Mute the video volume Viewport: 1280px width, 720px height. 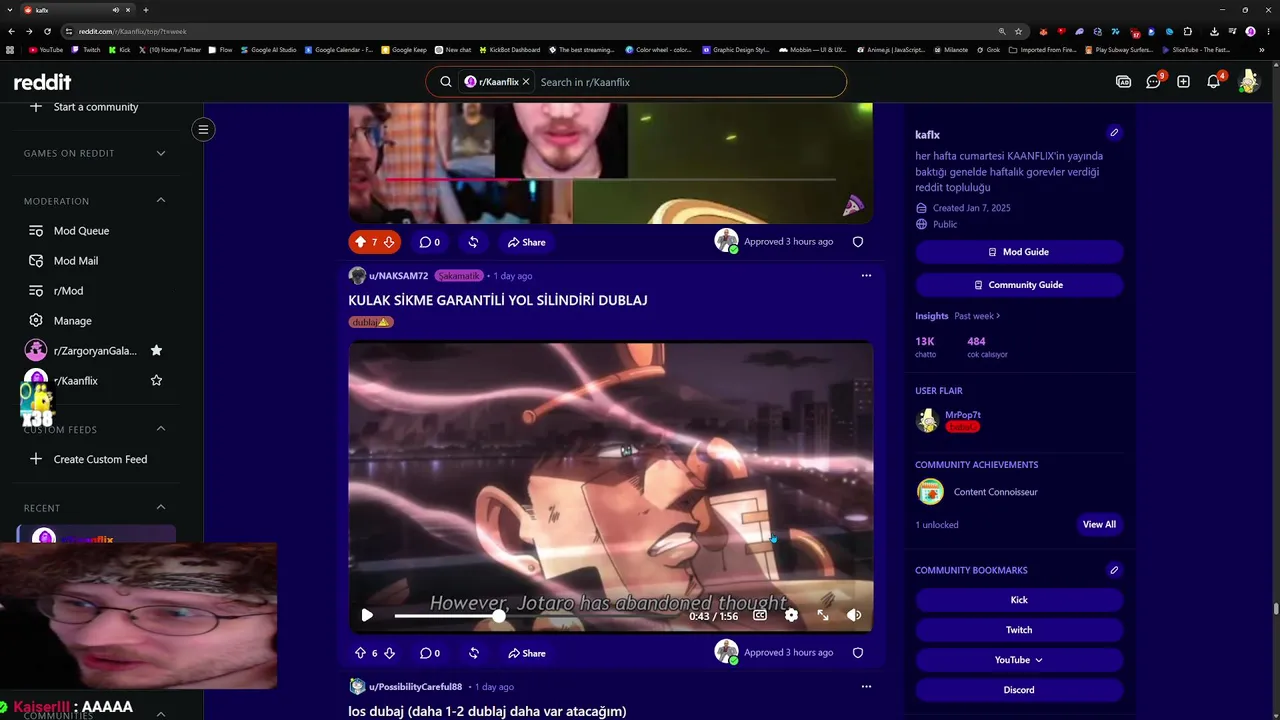(854, 615)
